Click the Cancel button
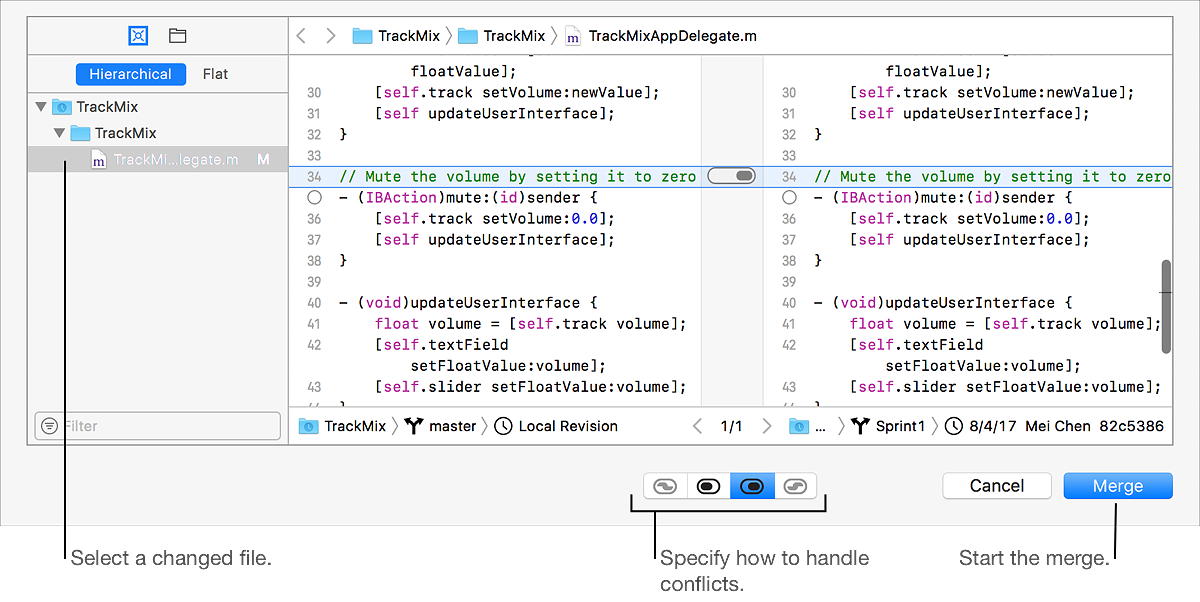Image resolution: width=1200 pixels, height=602 pixels. click(x=997, y=486)
